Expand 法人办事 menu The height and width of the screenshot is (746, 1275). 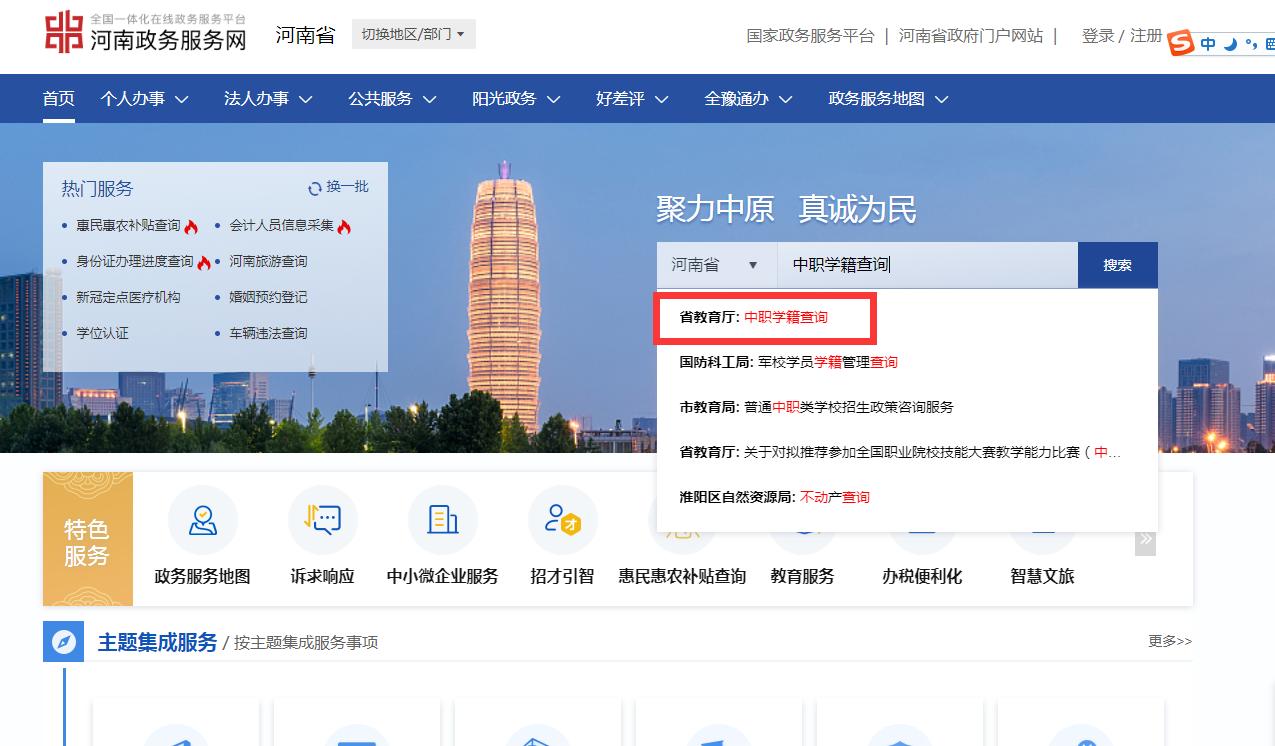coord(269,99)
